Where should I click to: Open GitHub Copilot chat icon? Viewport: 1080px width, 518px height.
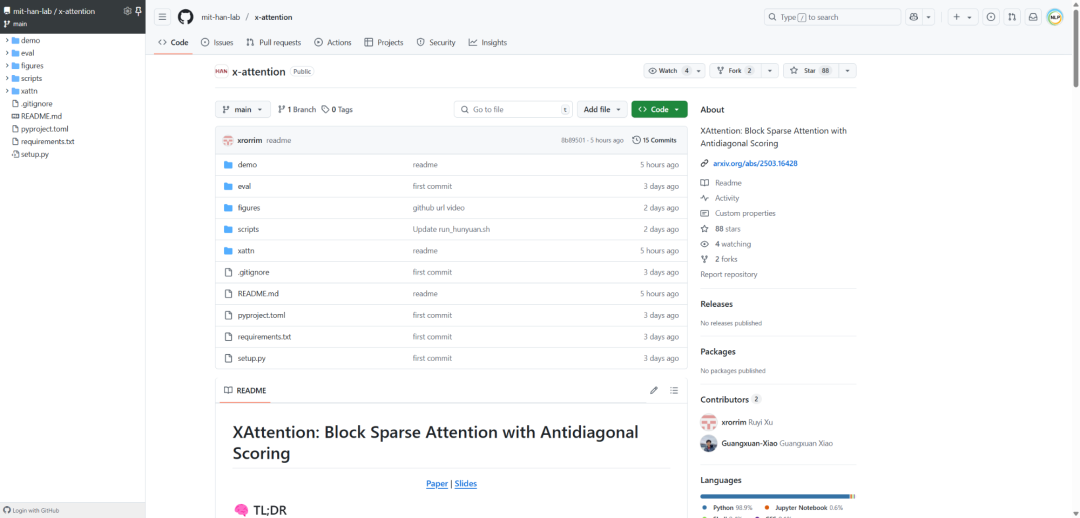pyautogui.click(x=914, y=17)
